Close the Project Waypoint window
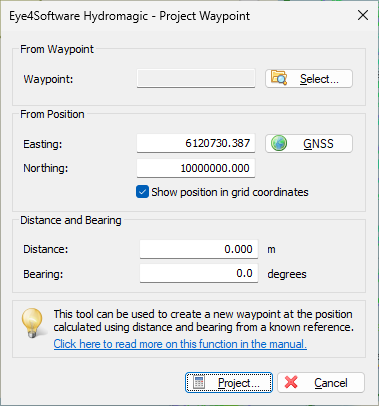This screenshot has width=379, height=406. [x=363, y=15]
